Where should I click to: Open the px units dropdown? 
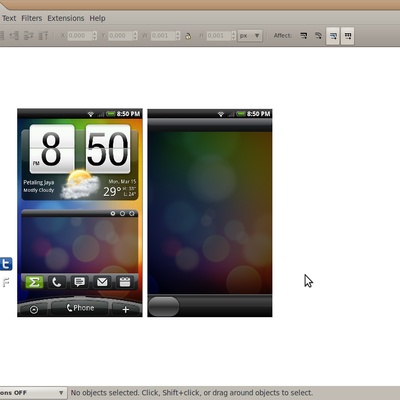click(250, 36)
